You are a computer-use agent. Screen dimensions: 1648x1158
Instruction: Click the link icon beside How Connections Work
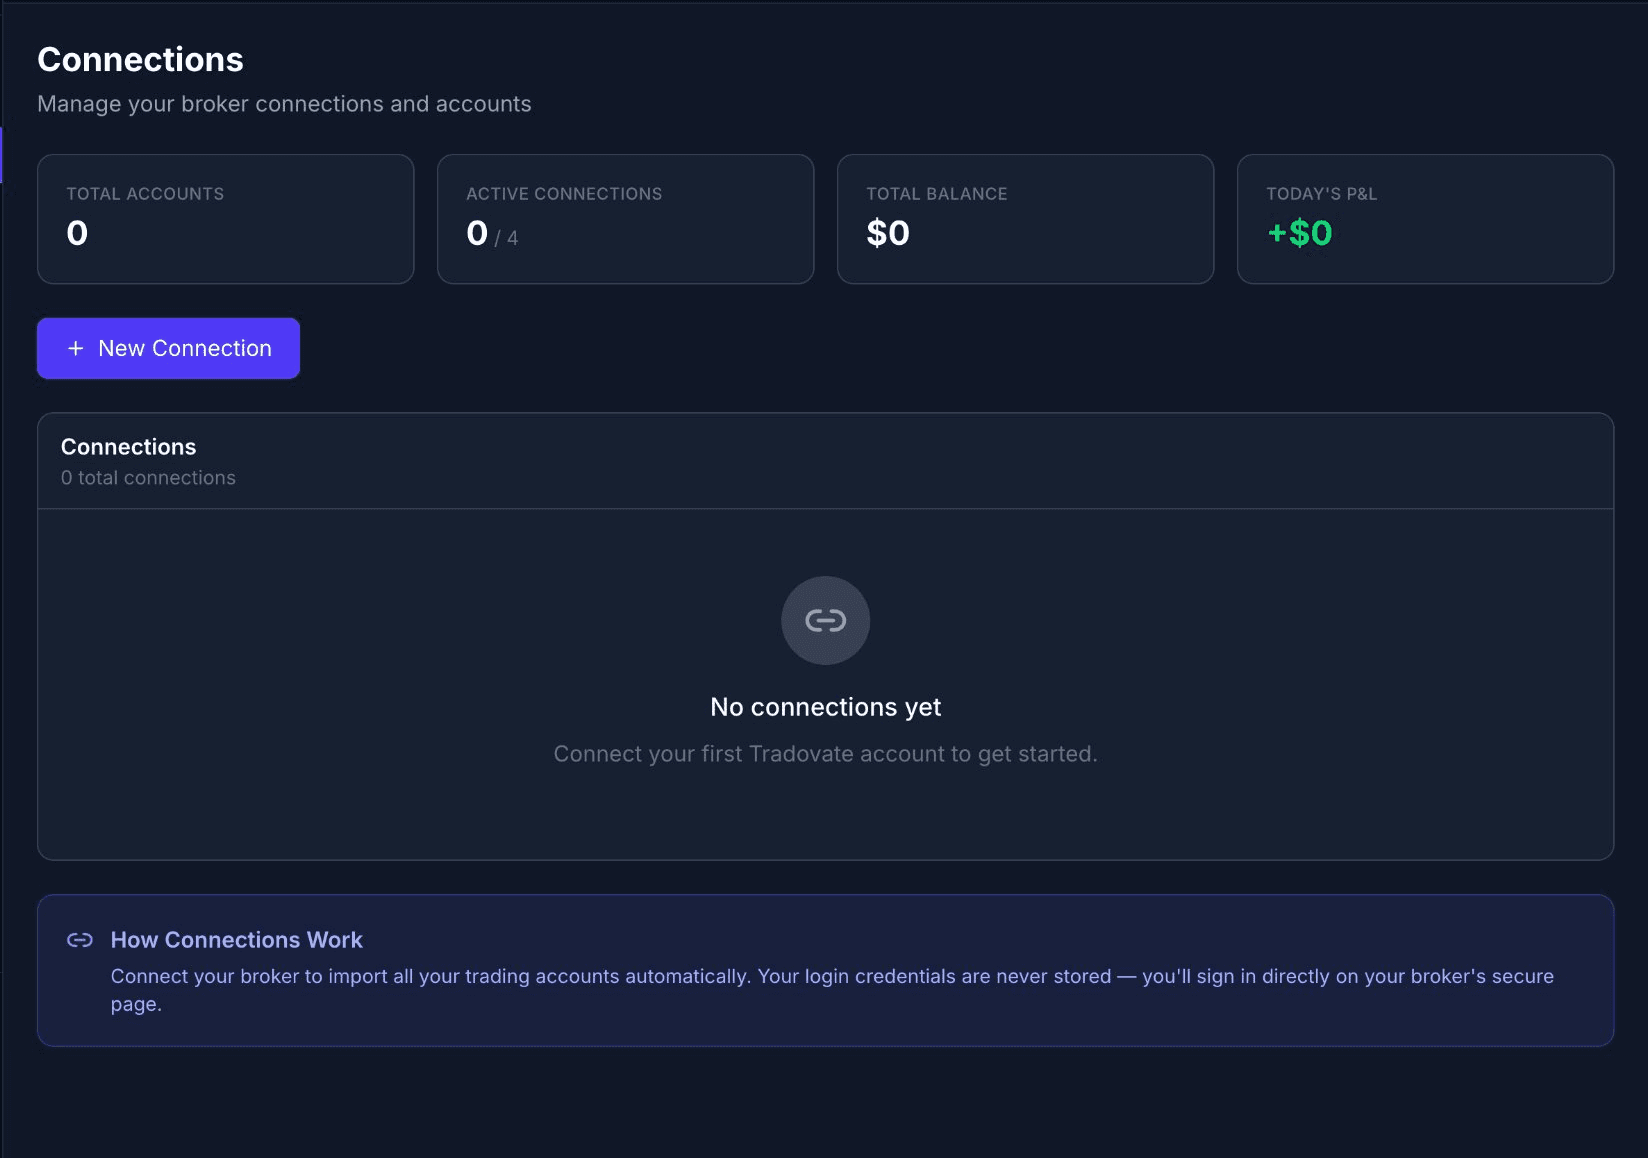(80, 940)
